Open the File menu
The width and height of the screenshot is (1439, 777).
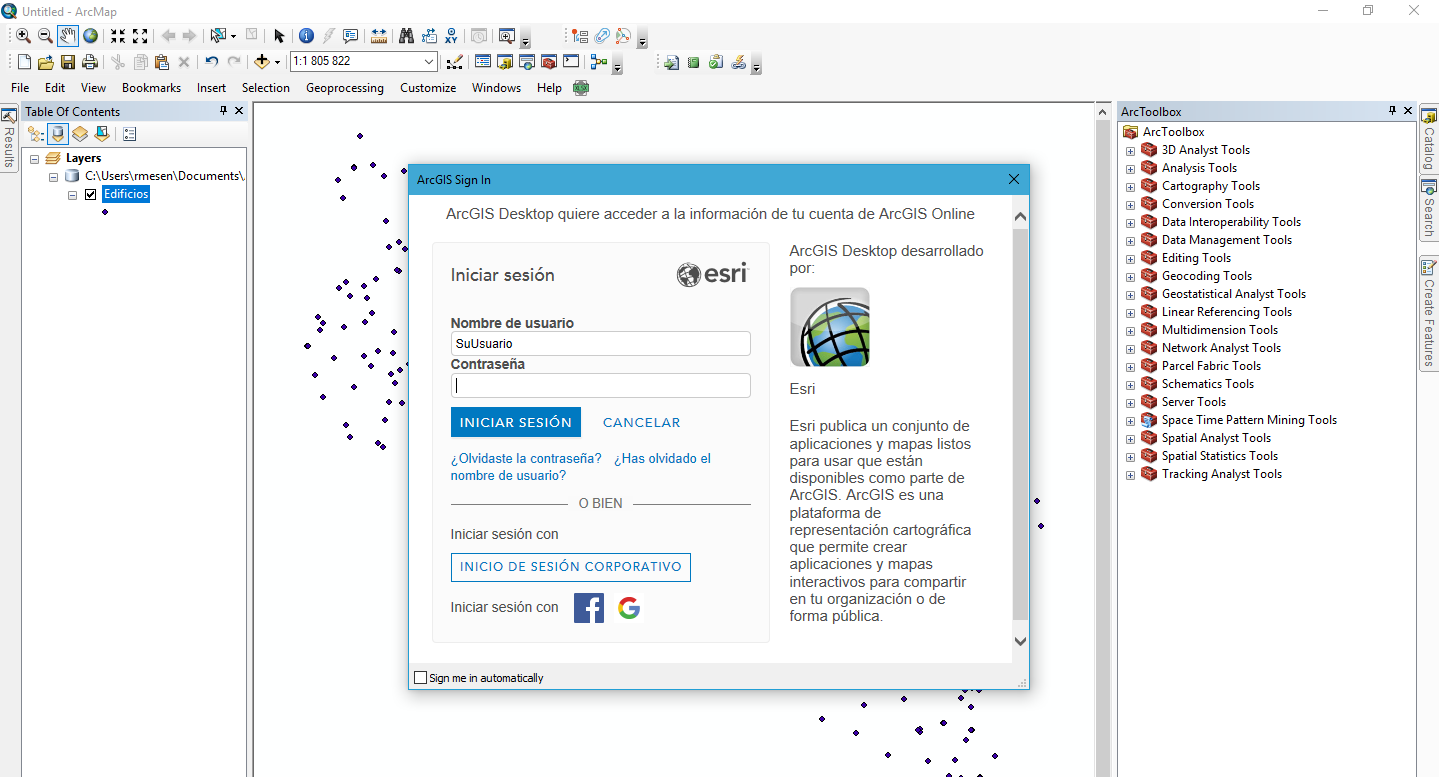coord(20,88)
